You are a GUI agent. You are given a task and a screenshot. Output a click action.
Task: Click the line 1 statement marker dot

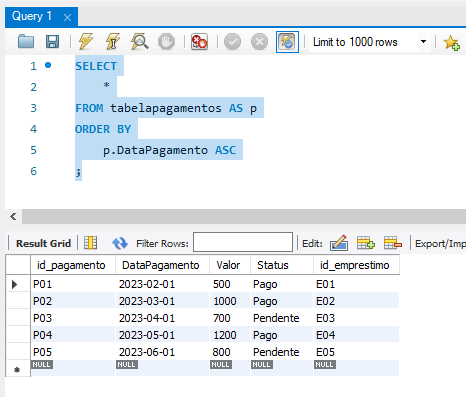(x=48, y=65)
